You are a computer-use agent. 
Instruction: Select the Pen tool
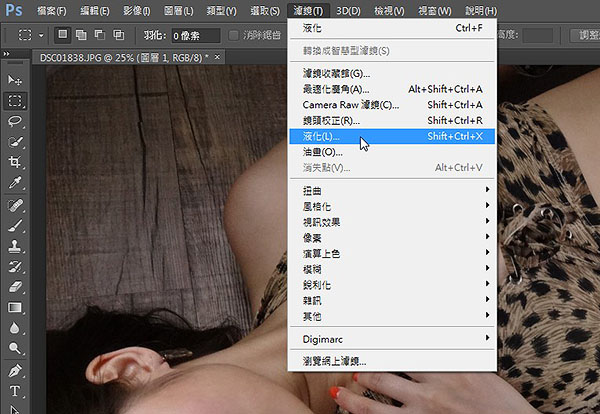pos(15,371)
